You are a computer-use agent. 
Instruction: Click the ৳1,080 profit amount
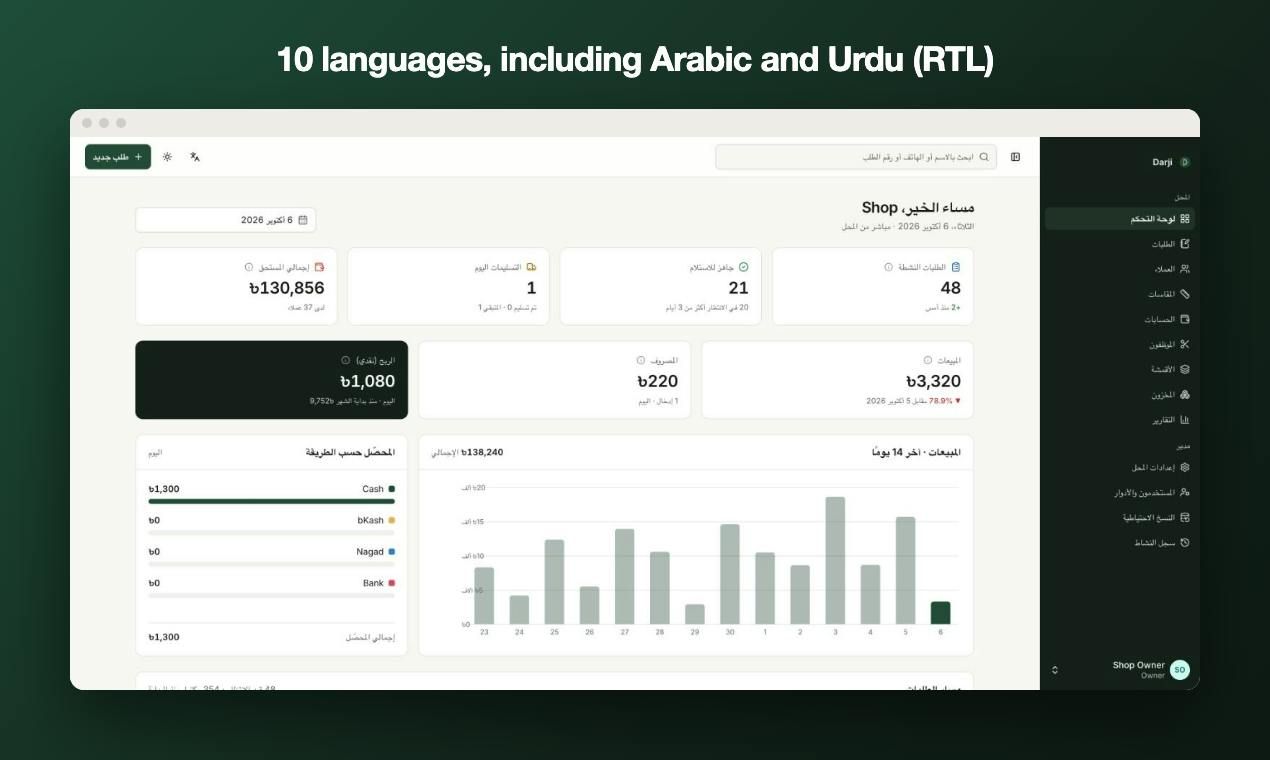tap(367, 381)
